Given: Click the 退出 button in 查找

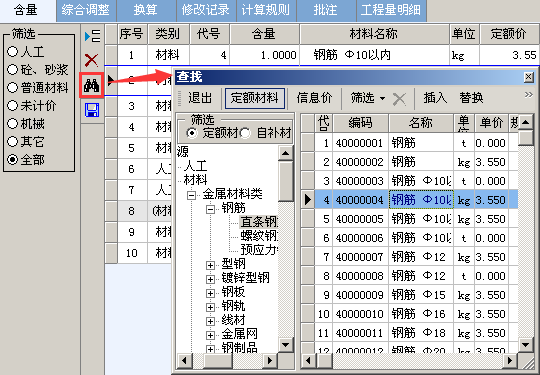Looking at the screenshot, I should 200,98.
